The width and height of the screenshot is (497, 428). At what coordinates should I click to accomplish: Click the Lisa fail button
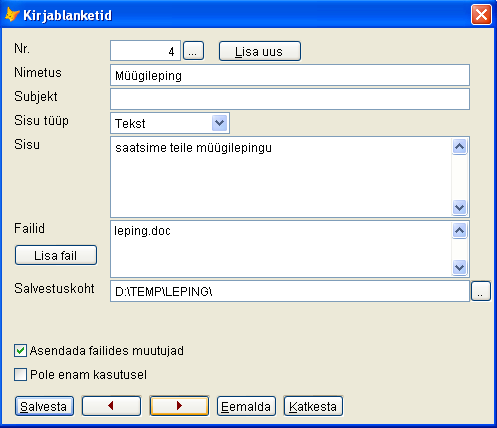click(x=56, y=255)
